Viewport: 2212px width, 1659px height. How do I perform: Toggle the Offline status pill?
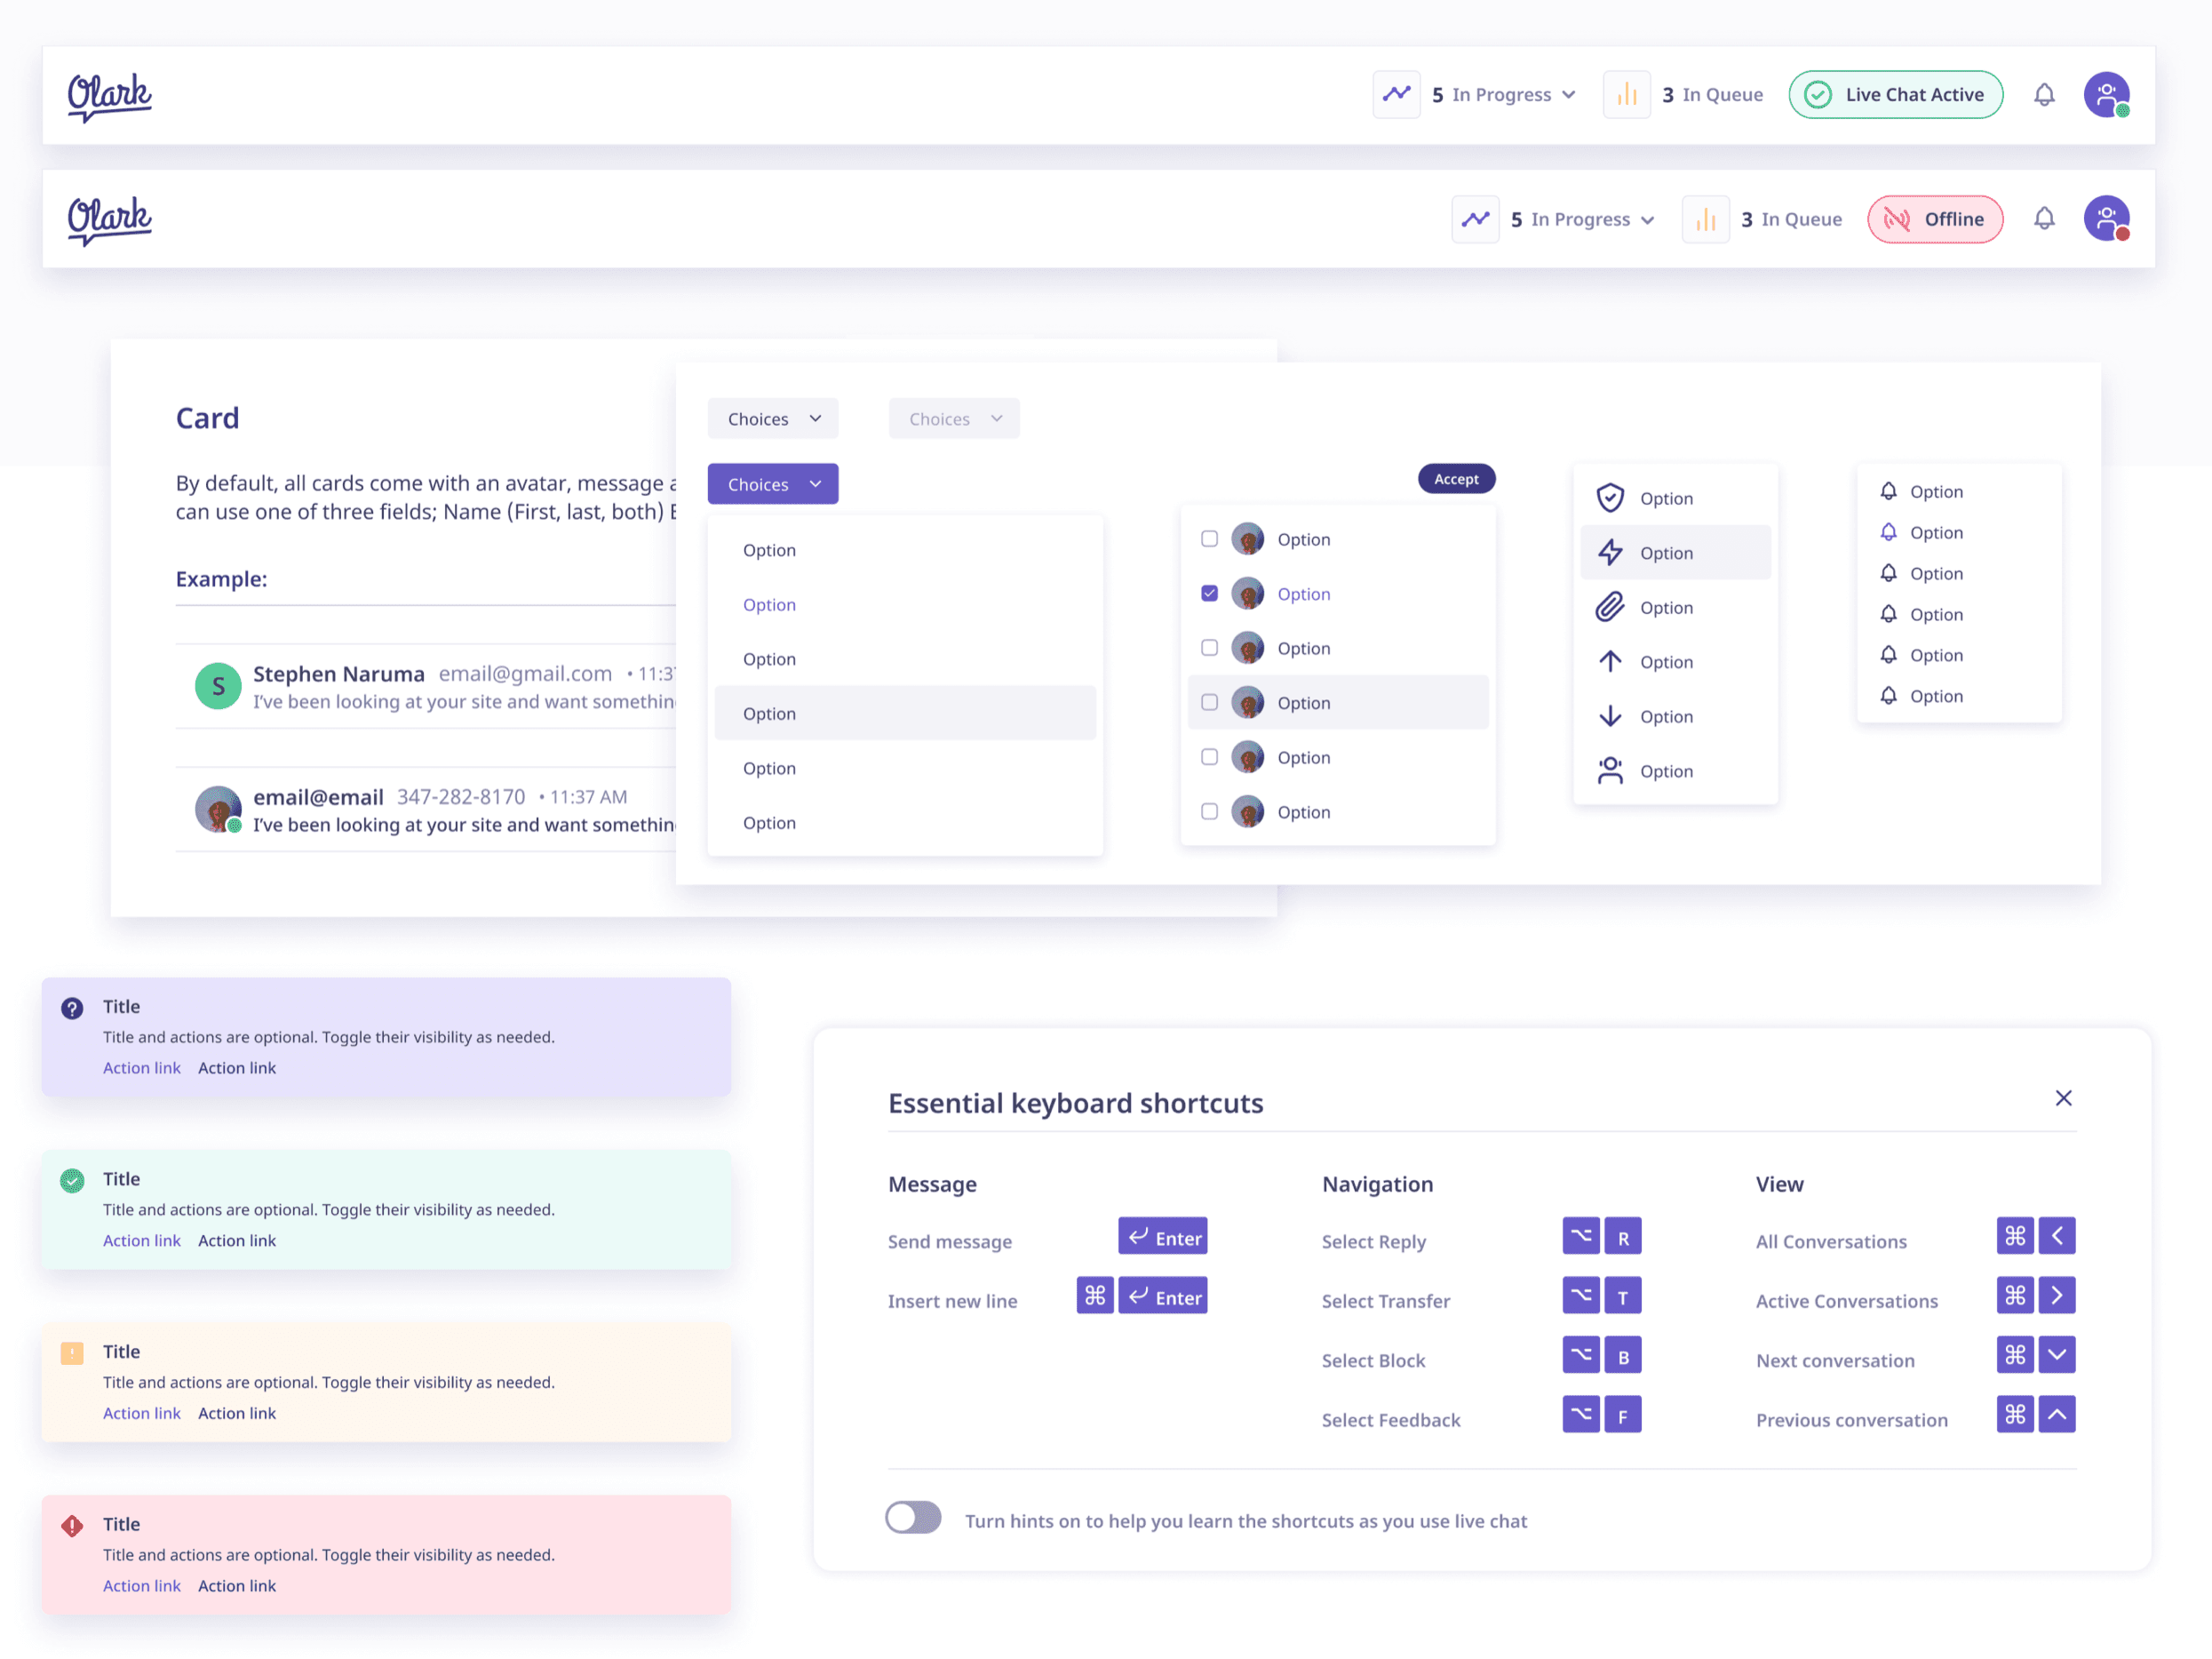pyautogui.click(x=1934, y=219)
